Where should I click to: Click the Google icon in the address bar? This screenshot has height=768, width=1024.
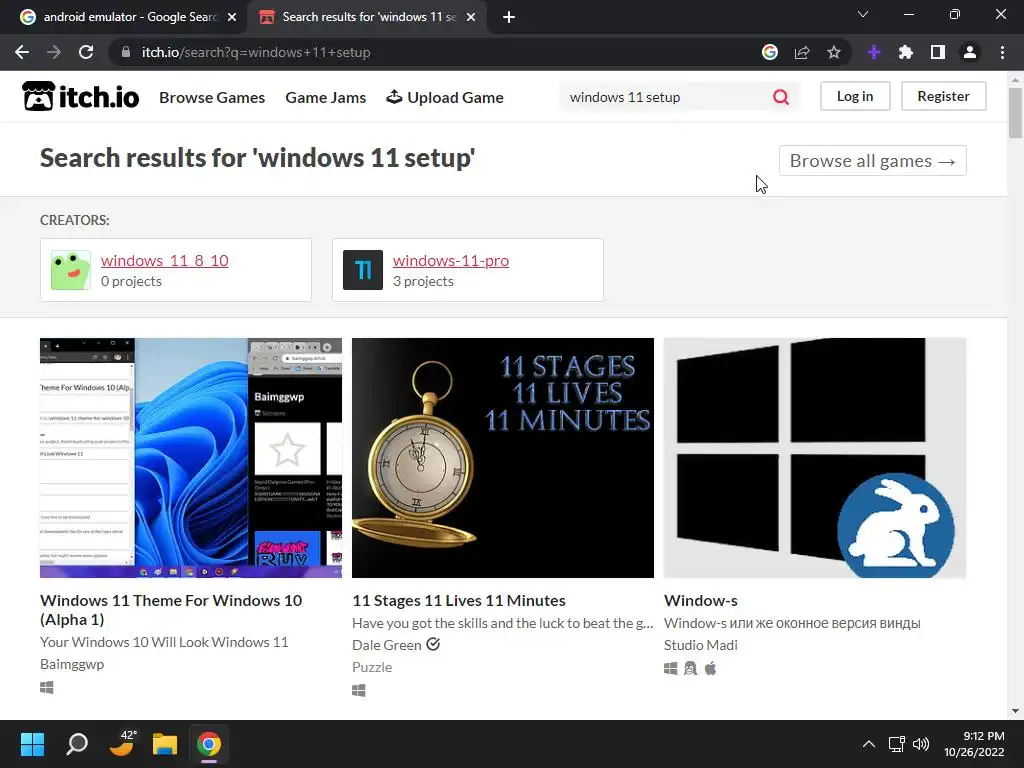(770, 52)
